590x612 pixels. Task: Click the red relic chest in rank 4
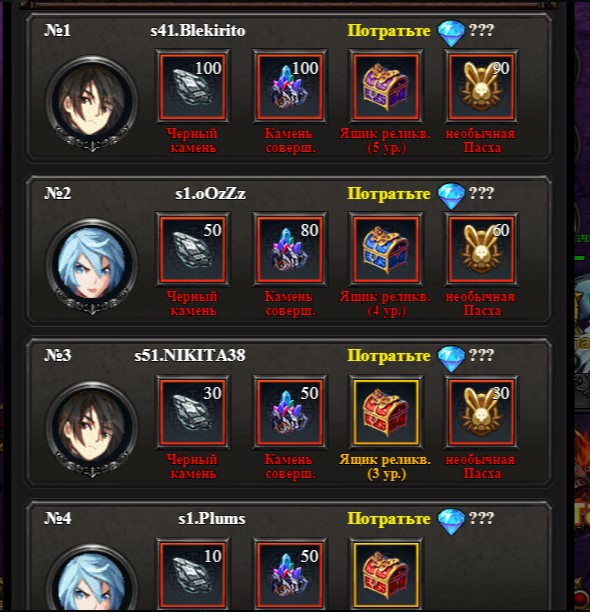386,575
